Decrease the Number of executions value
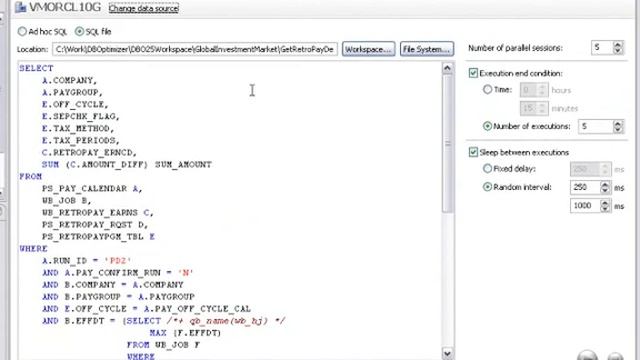Viewport: 640px width, 360px height. pos(618,130)
